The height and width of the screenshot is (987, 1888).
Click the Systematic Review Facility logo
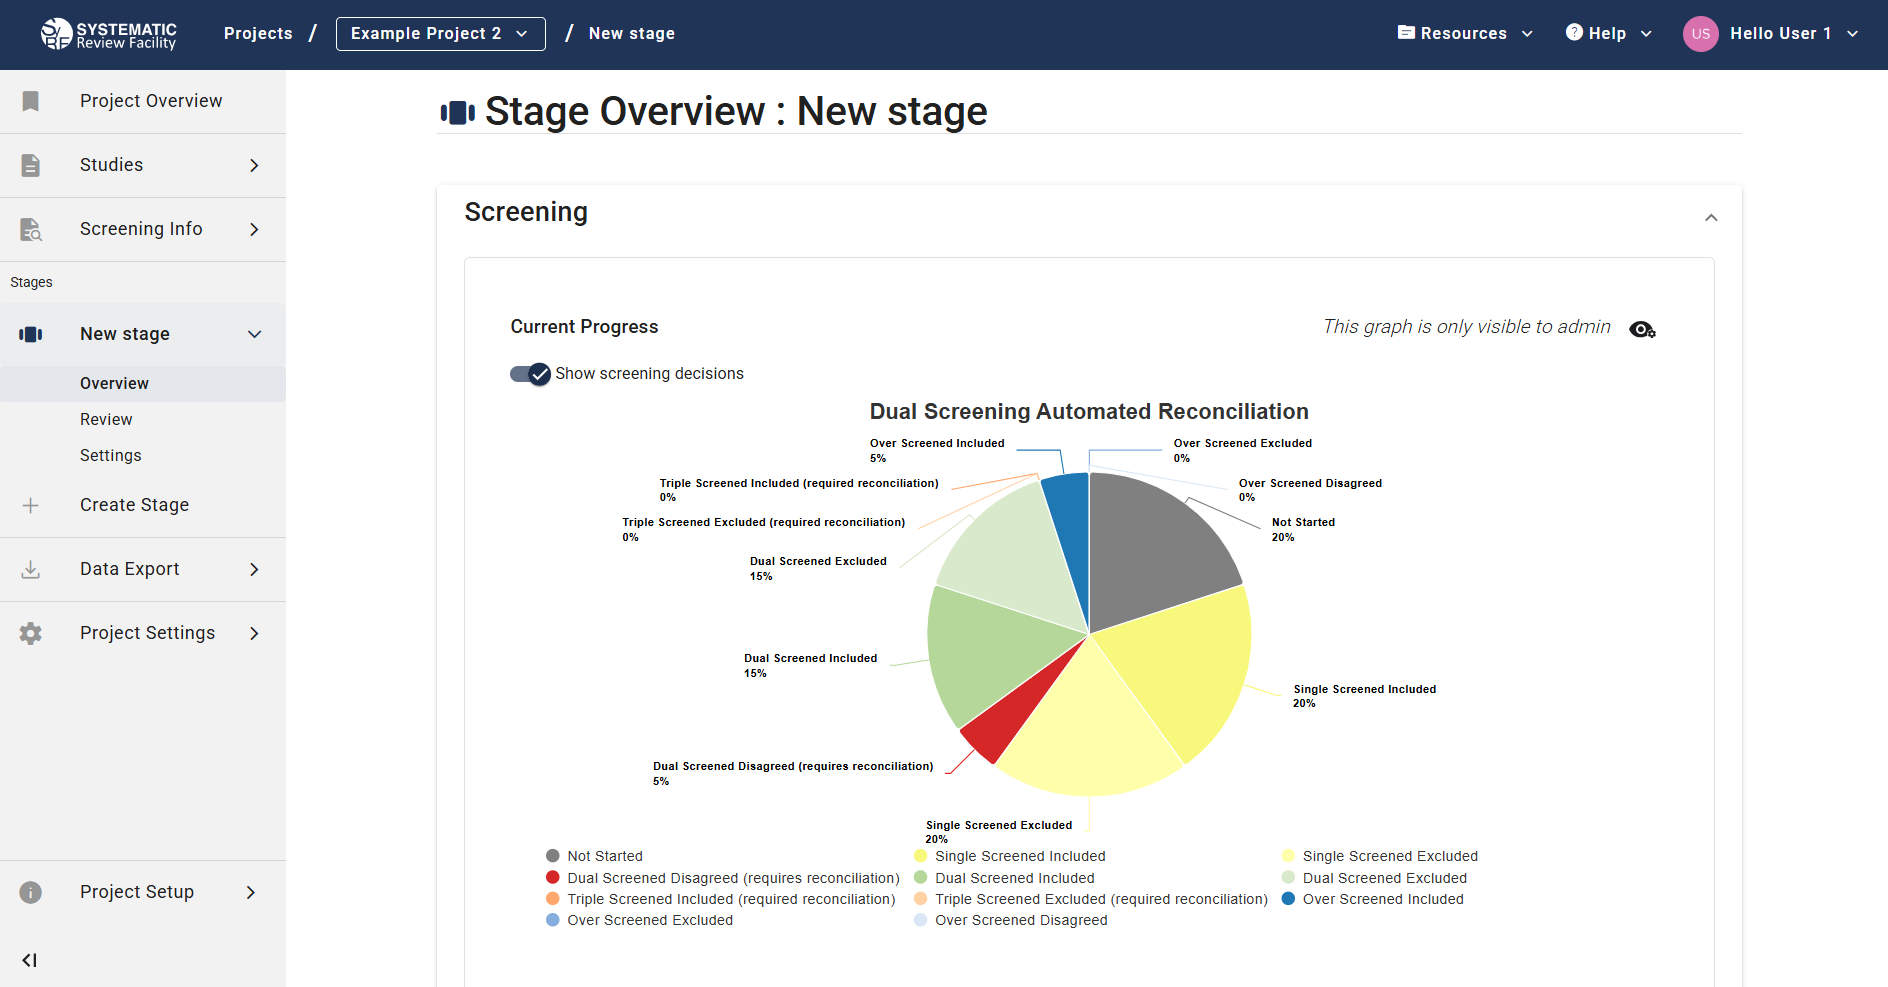pos(108,33)
